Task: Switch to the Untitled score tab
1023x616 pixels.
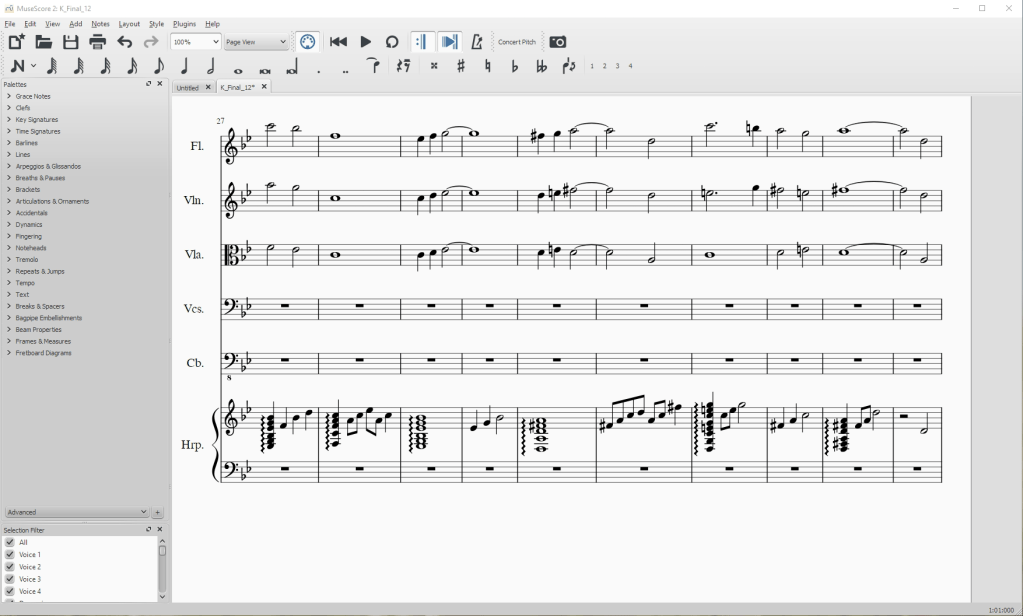Action: [188, 88]
